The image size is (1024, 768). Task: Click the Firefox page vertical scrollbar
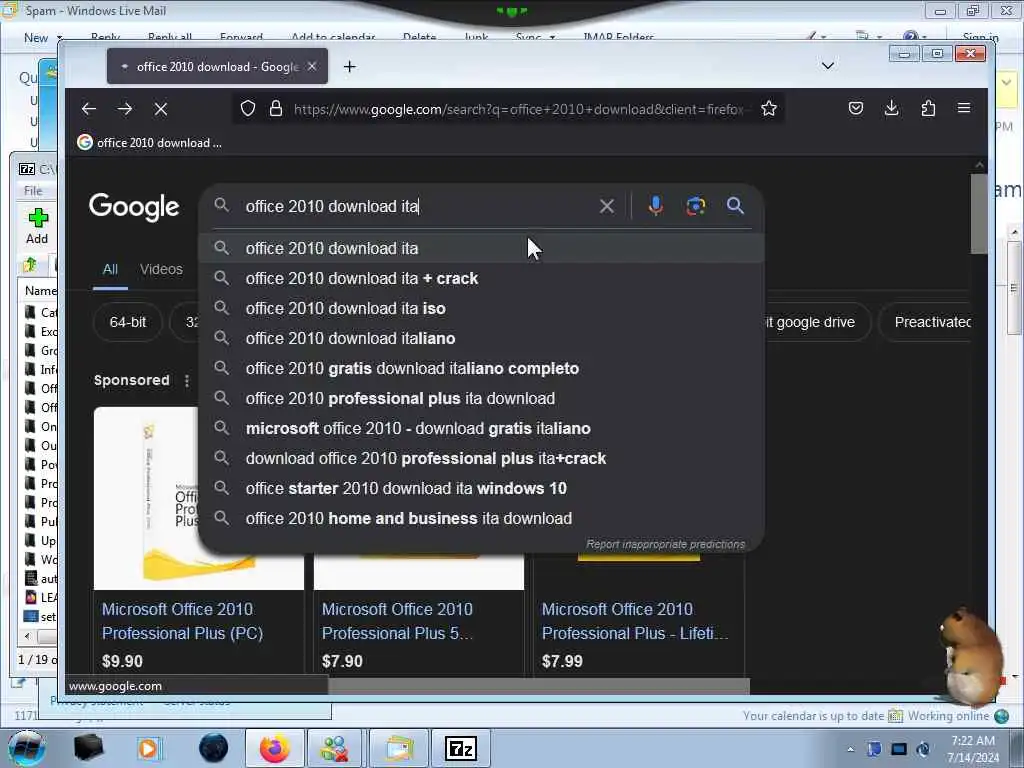click(x=979, y=212)
